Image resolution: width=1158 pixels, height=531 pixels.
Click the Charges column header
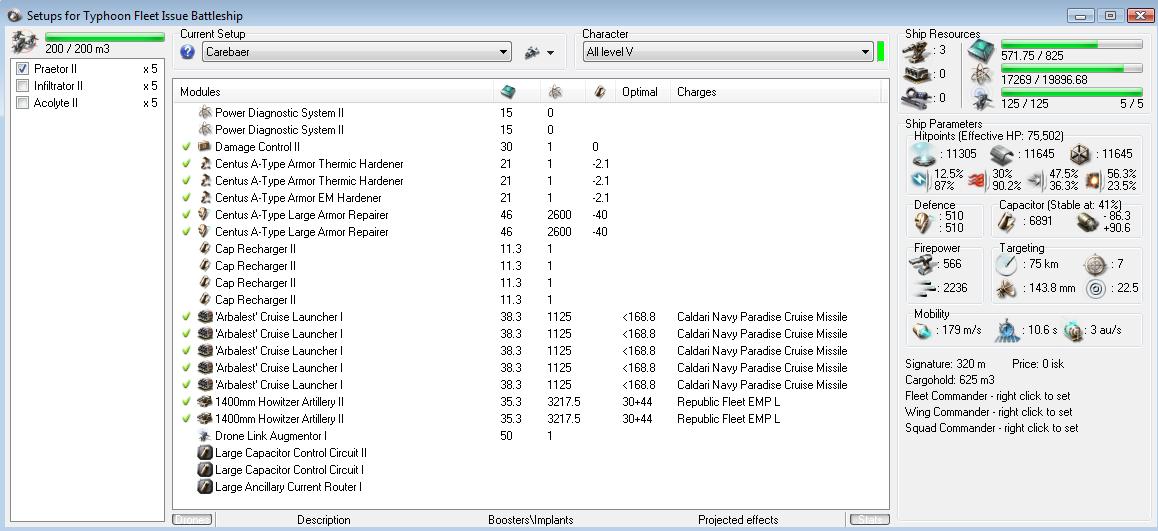click(x=696, y=92)
